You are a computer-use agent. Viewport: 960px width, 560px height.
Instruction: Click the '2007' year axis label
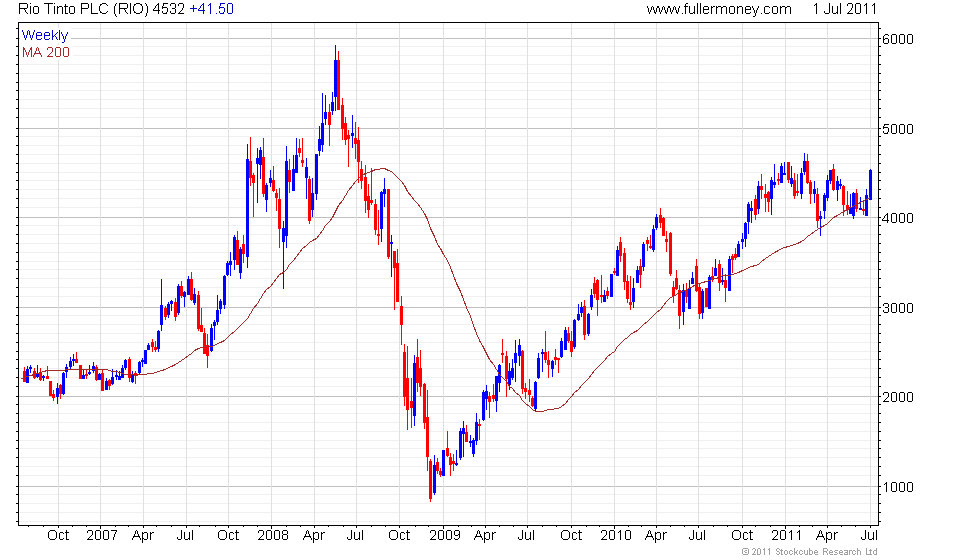pos(102,536)
